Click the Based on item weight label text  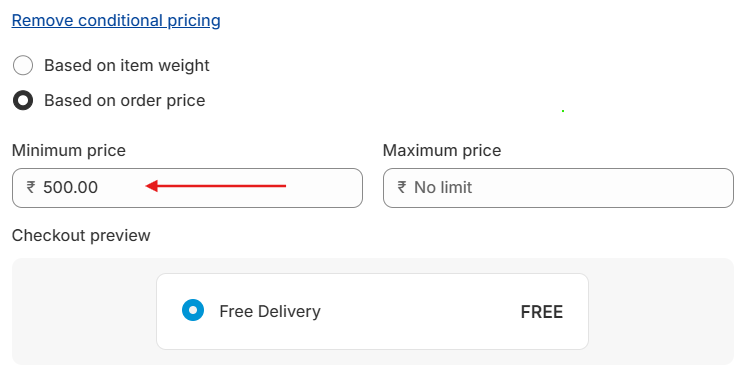[x=127, y=65]
